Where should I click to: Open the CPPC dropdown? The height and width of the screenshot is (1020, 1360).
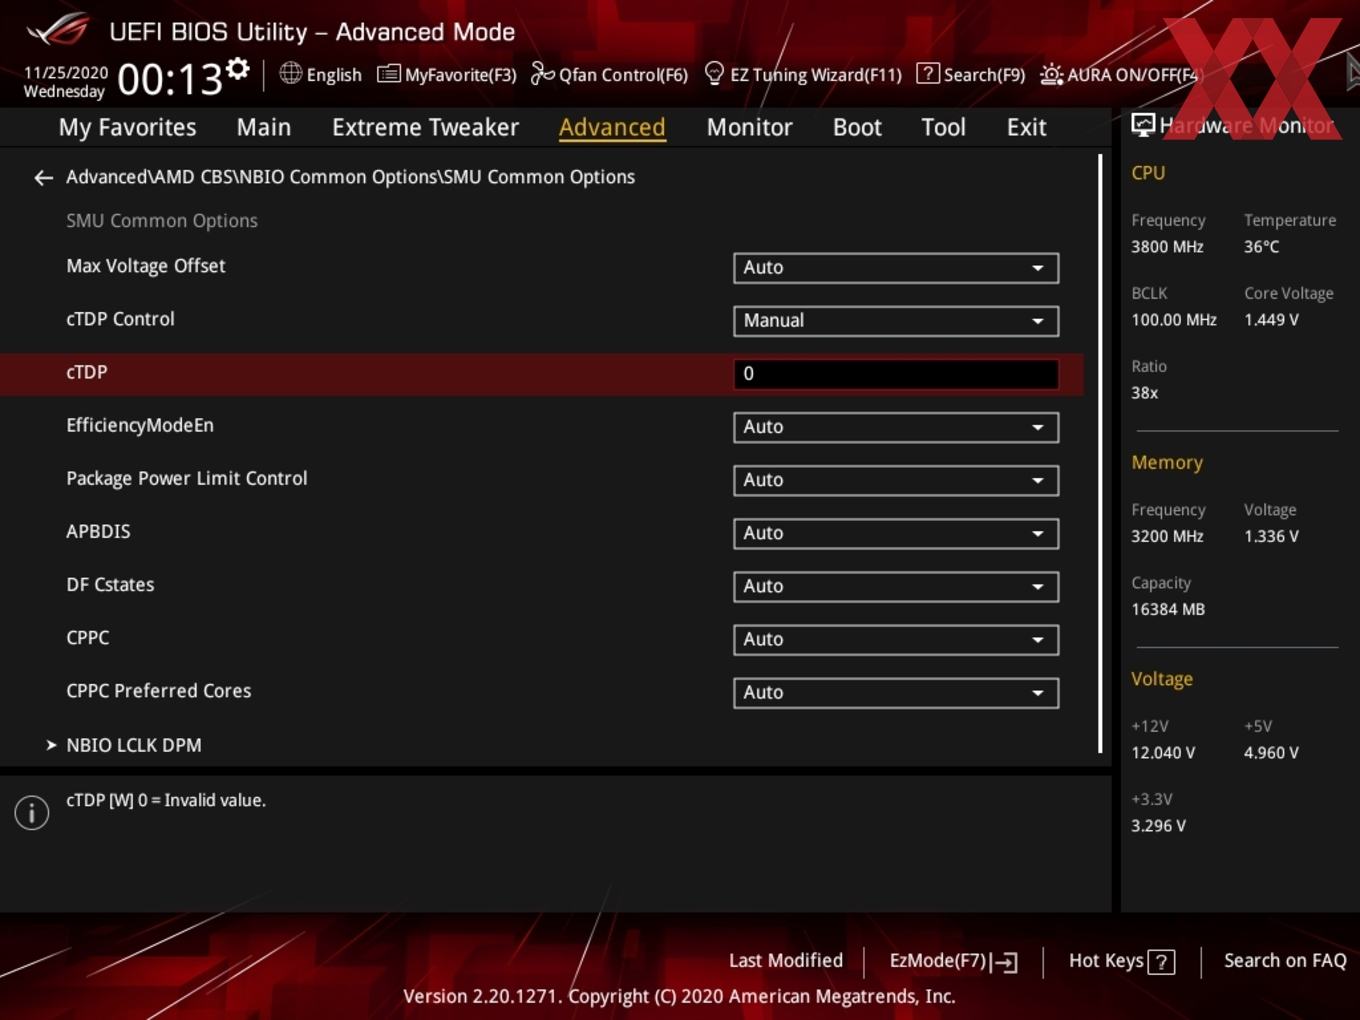[896, 639]
